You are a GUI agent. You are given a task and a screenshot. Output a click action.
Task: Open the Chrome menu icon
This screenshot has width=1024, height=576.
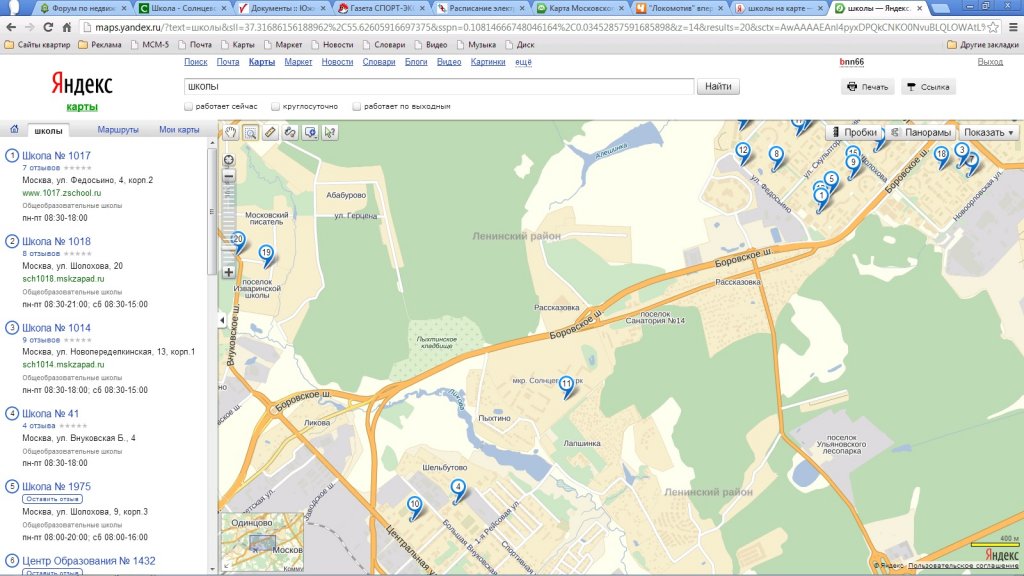pyautogui.click(x=1013, y=27)
